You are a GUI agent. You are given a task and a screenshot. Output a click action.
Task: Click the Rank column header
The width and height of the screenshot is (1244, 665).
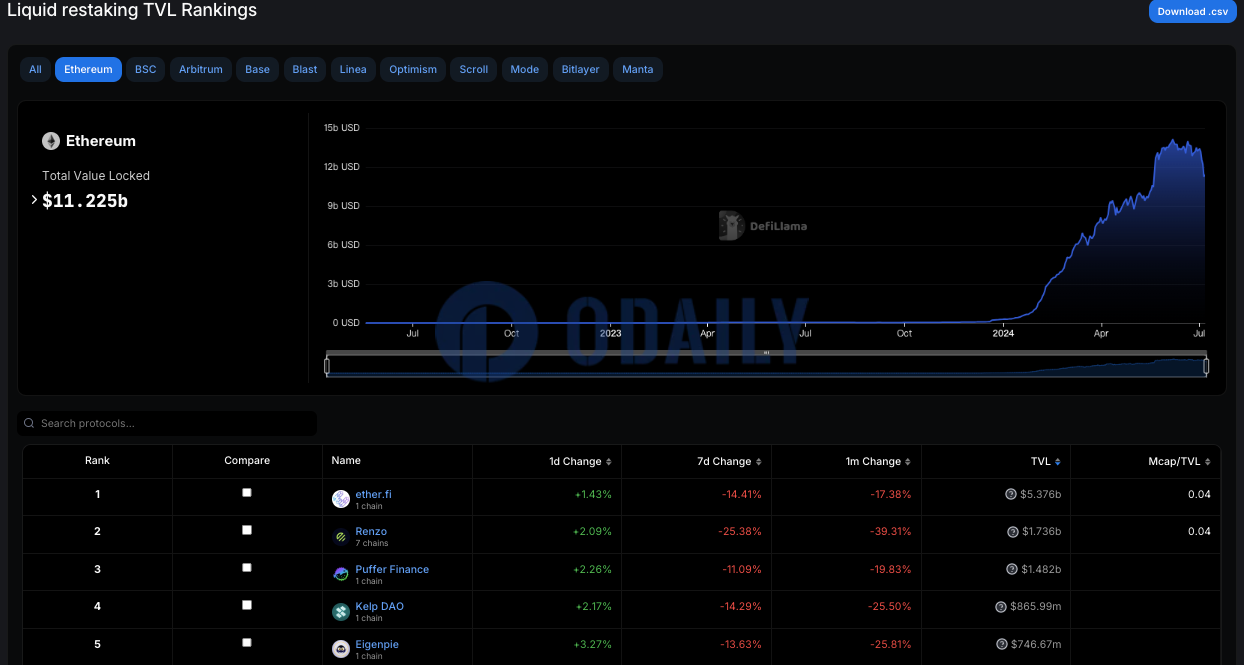[x=97, y=461]
